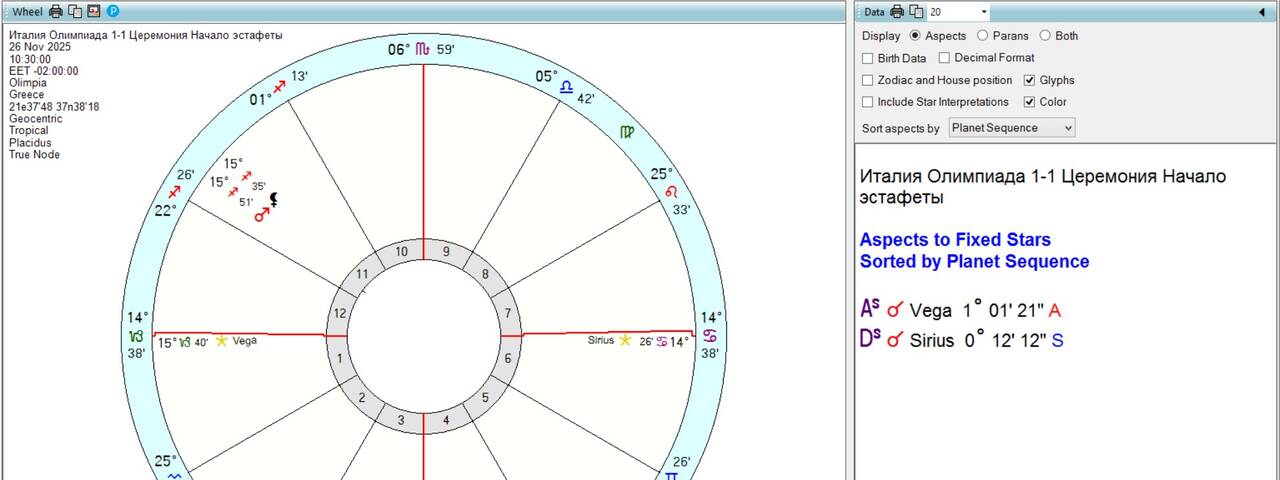Choose the Both display option
The height and width of the screenshot is (480, 1280).
(1045, 36)
